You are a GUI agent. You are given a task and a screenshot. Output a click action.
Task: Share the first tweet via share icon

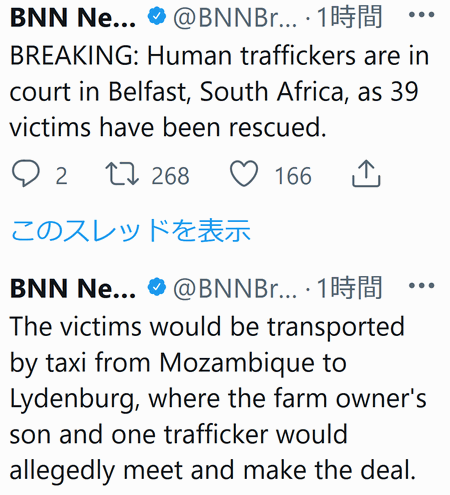point(366,173)
